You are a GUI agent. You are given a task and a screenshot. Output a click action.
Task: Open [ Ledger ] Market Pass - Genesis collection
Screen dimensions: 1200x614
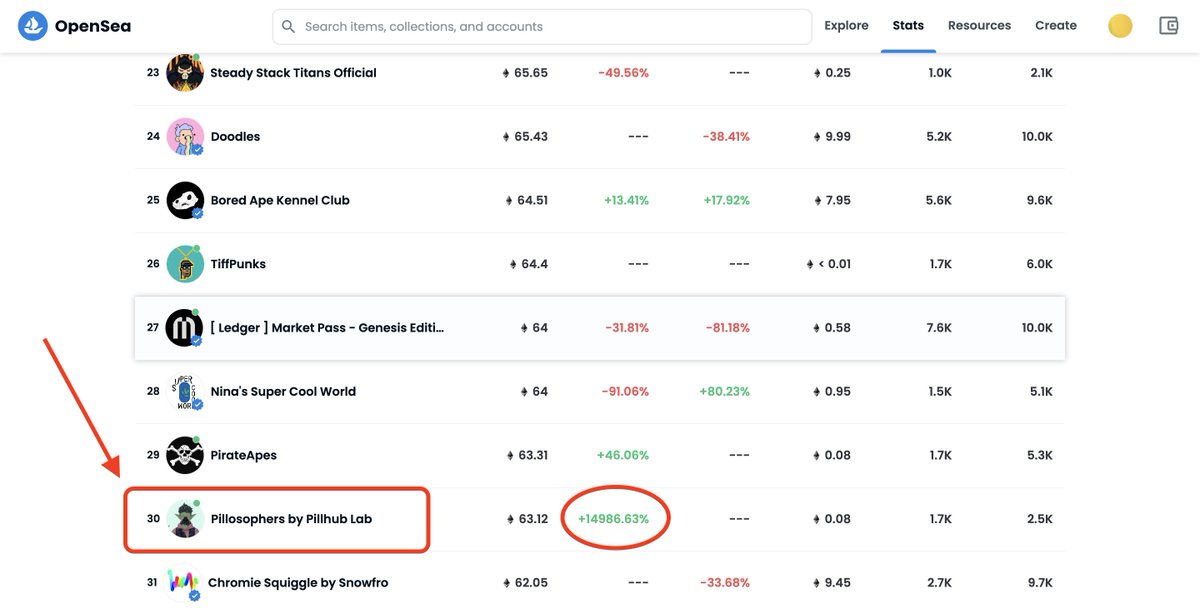(x=327, y=328)
